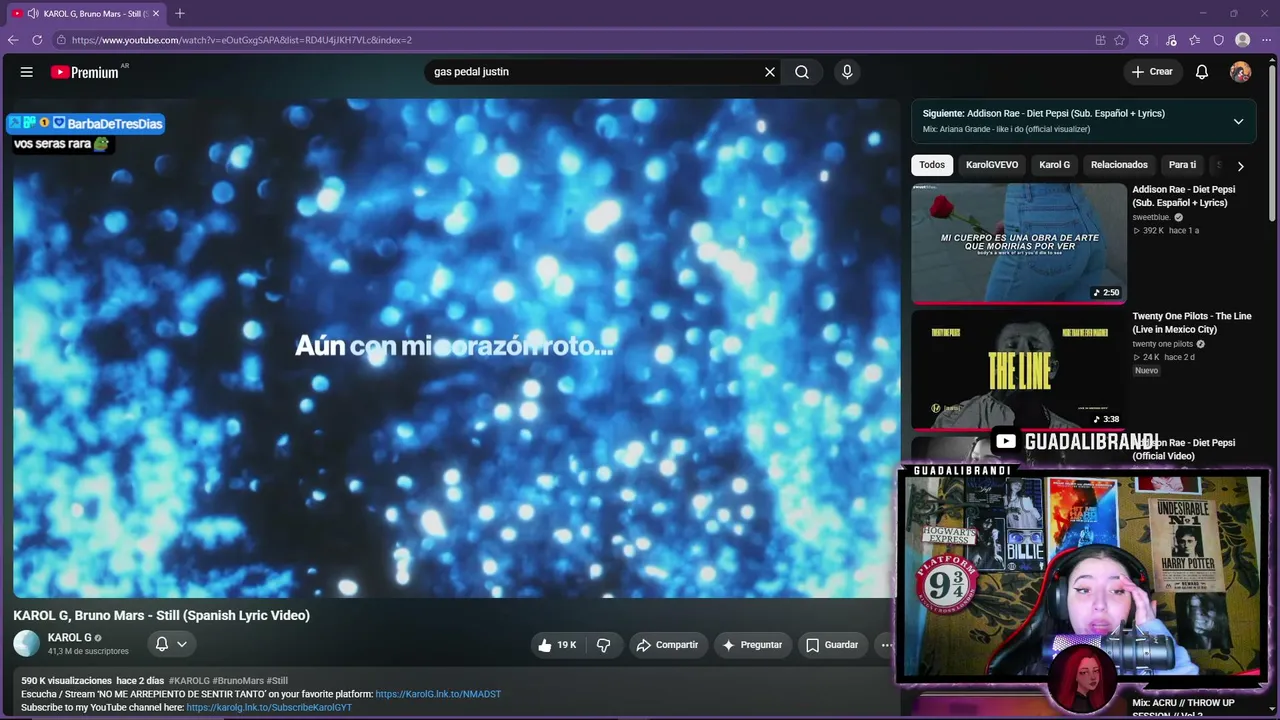Dislike the video
This screenshot has width=1280, height=720.
[604, 645]
